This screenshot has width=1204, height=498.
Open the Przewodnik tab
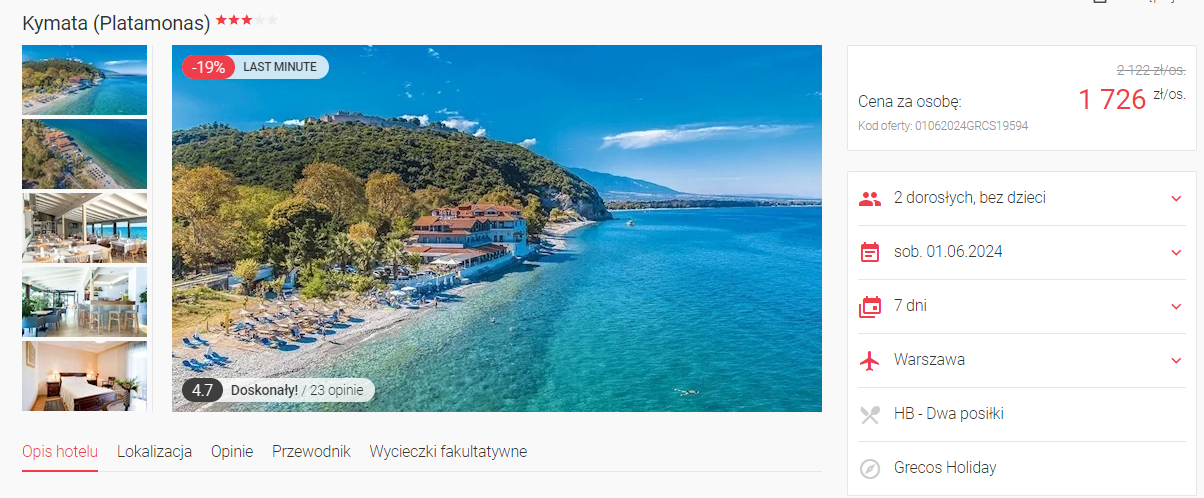[x=311, y=452]
